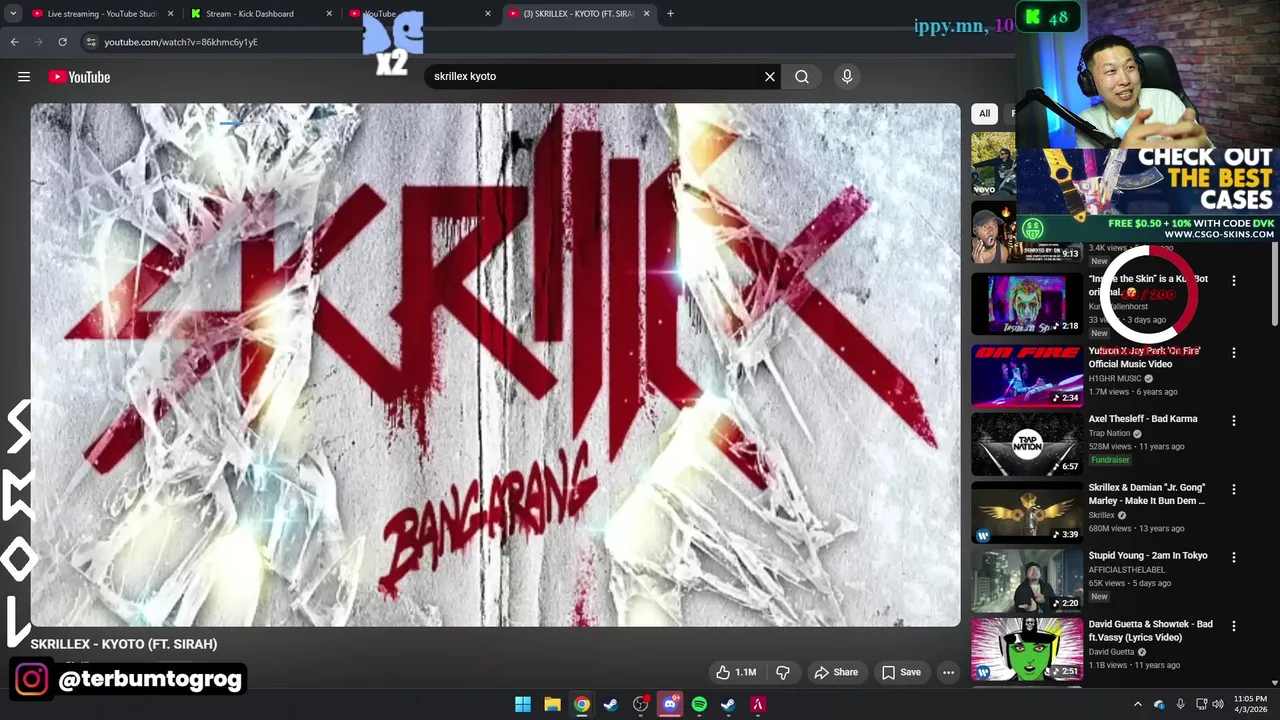Open the taskbar clock showing 11:05 PM

click(1250, 704)
